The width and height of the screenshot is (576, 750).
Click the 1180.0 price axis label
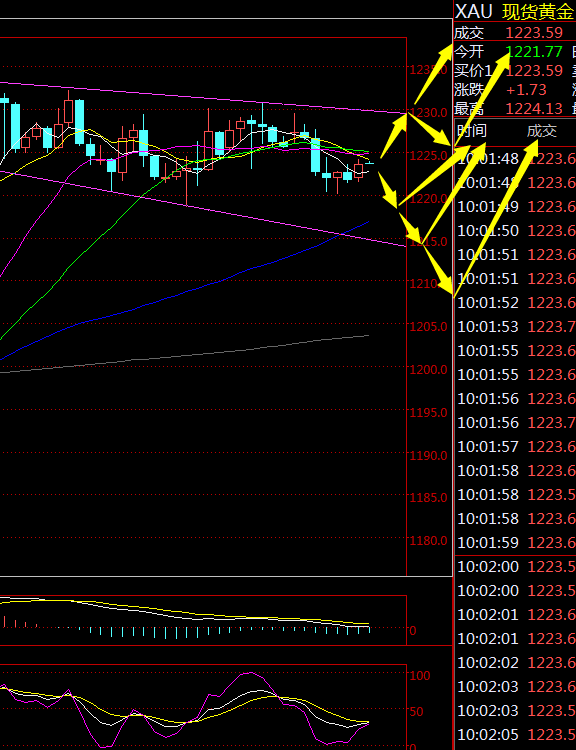[x=428, y=540]
